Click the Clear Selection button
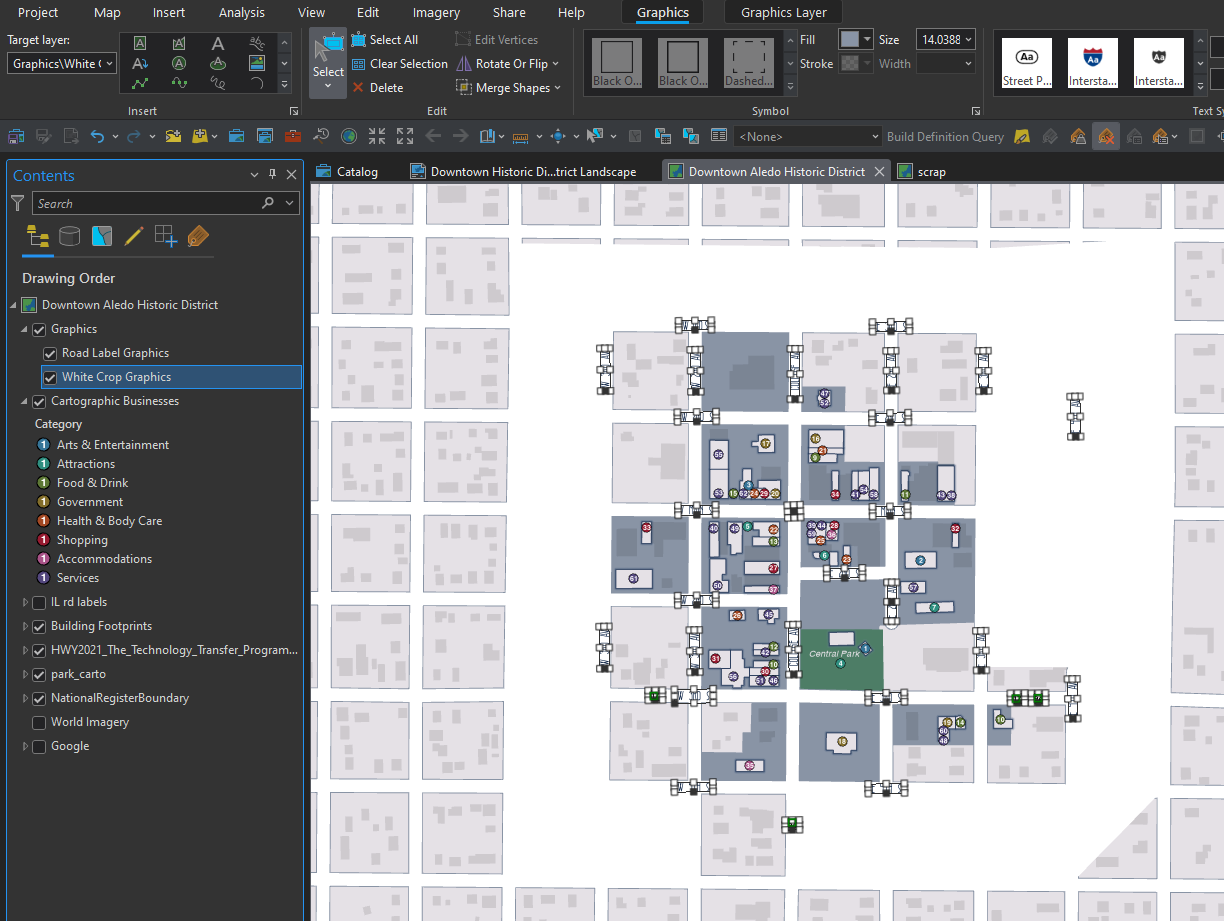The height and width of the screenshot is (921, 1224). [x=399, y=63]
